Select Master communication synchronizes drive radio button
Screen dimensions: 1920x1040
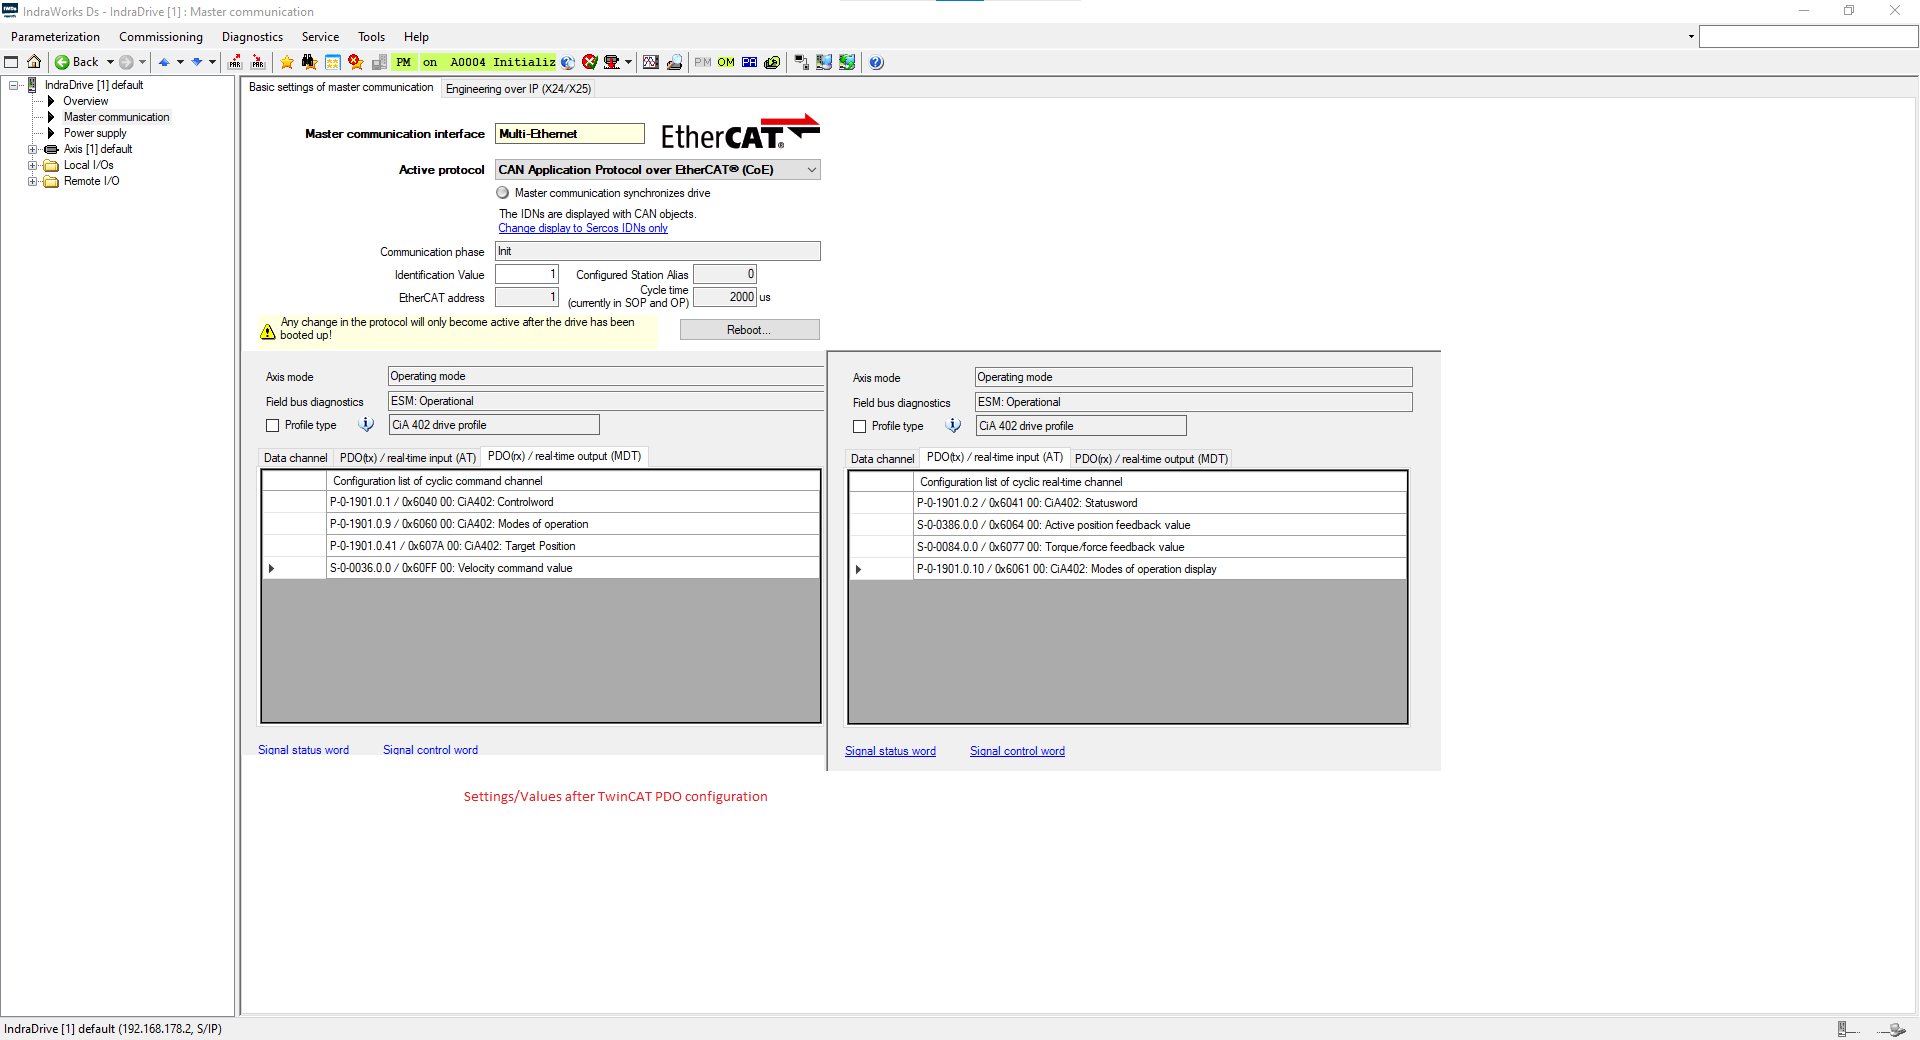[503, 193]
